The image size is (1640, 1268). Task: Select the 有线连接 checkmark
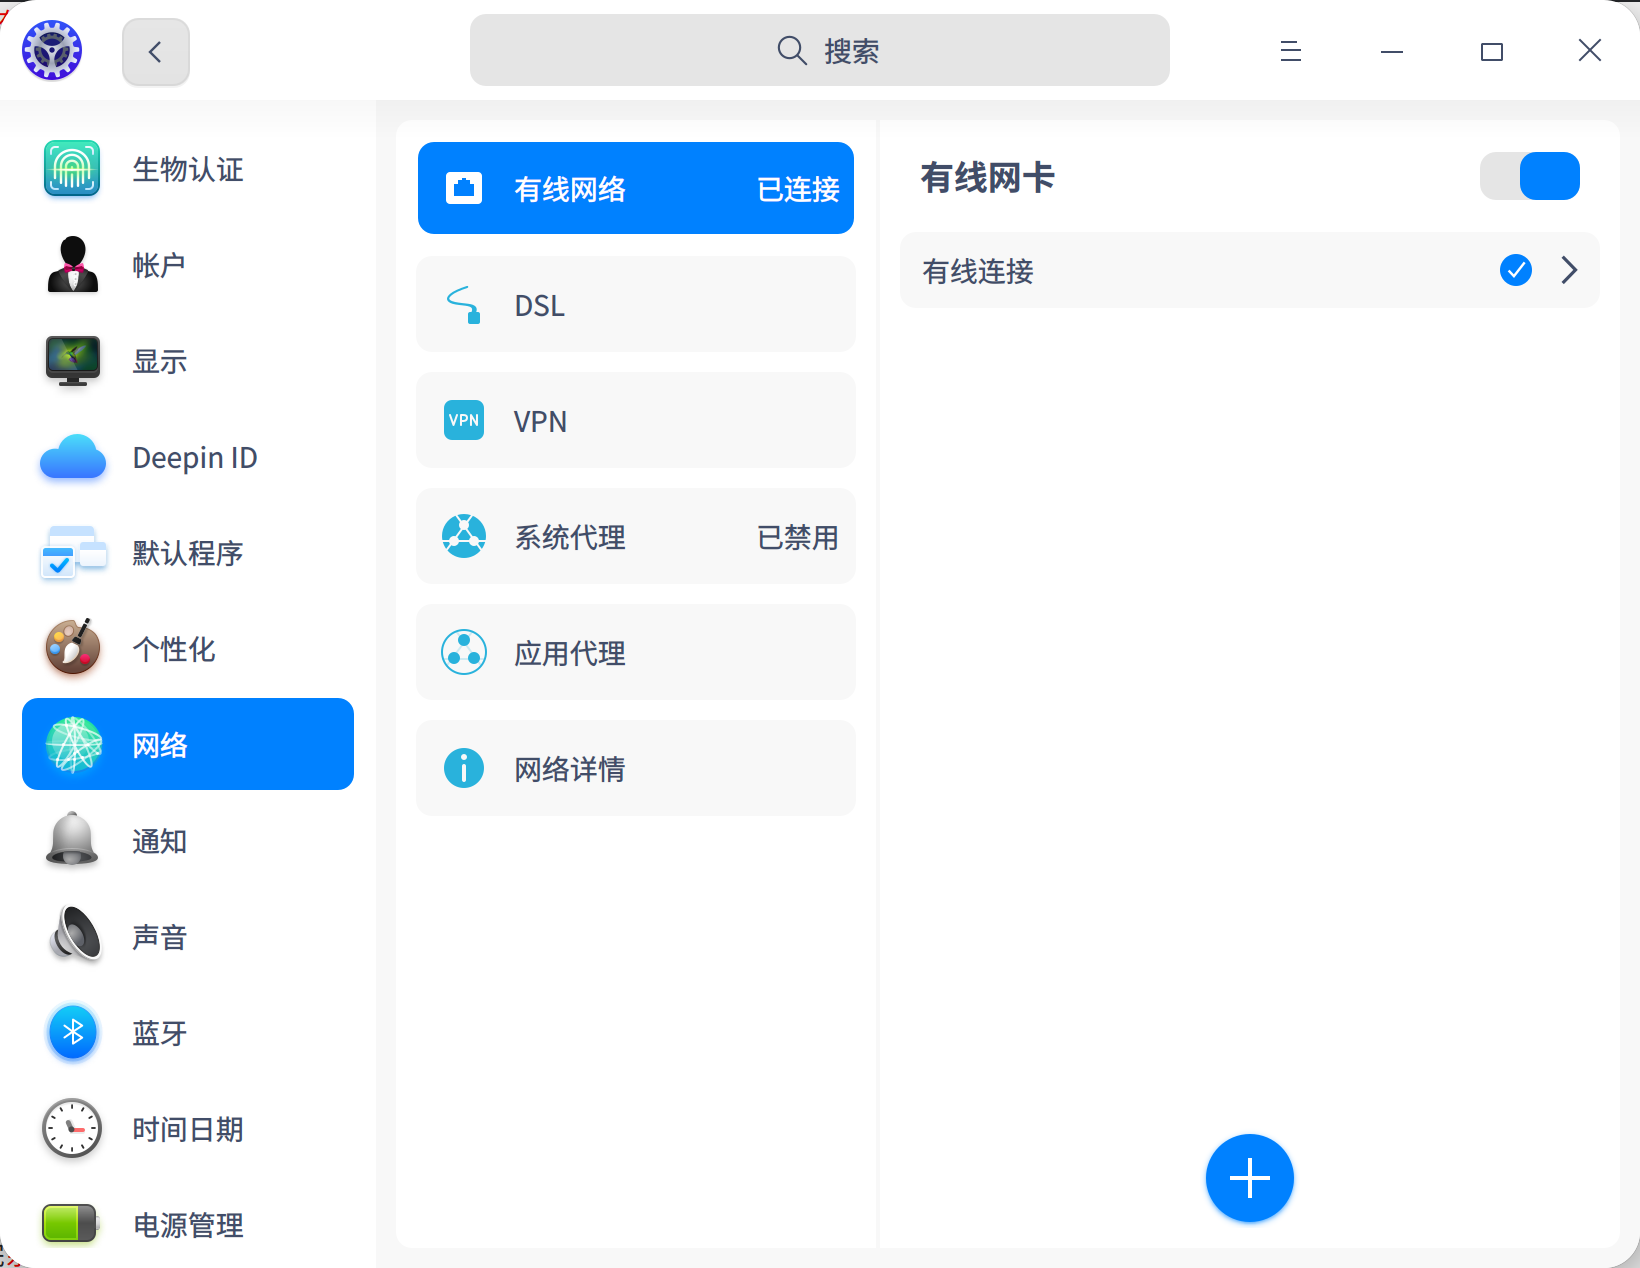pyautogui.click(x=1515, y=270)
